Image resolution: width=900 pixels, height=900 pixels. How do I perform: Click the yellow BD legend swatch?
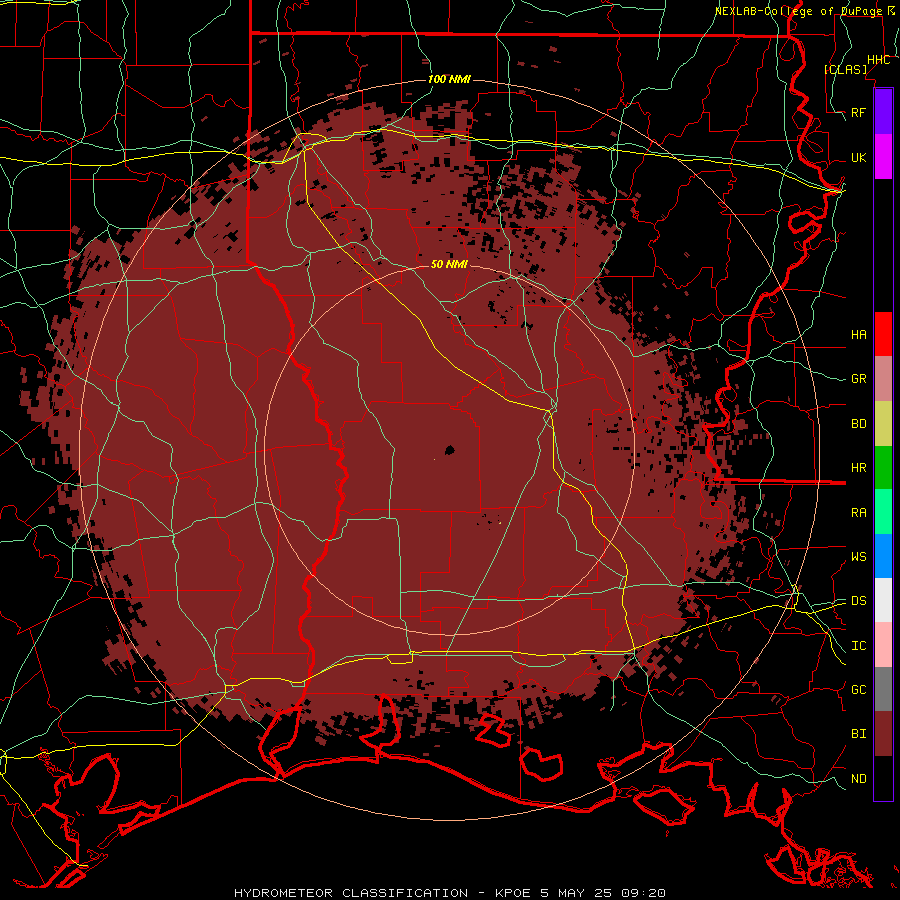[x=883, y=424]
